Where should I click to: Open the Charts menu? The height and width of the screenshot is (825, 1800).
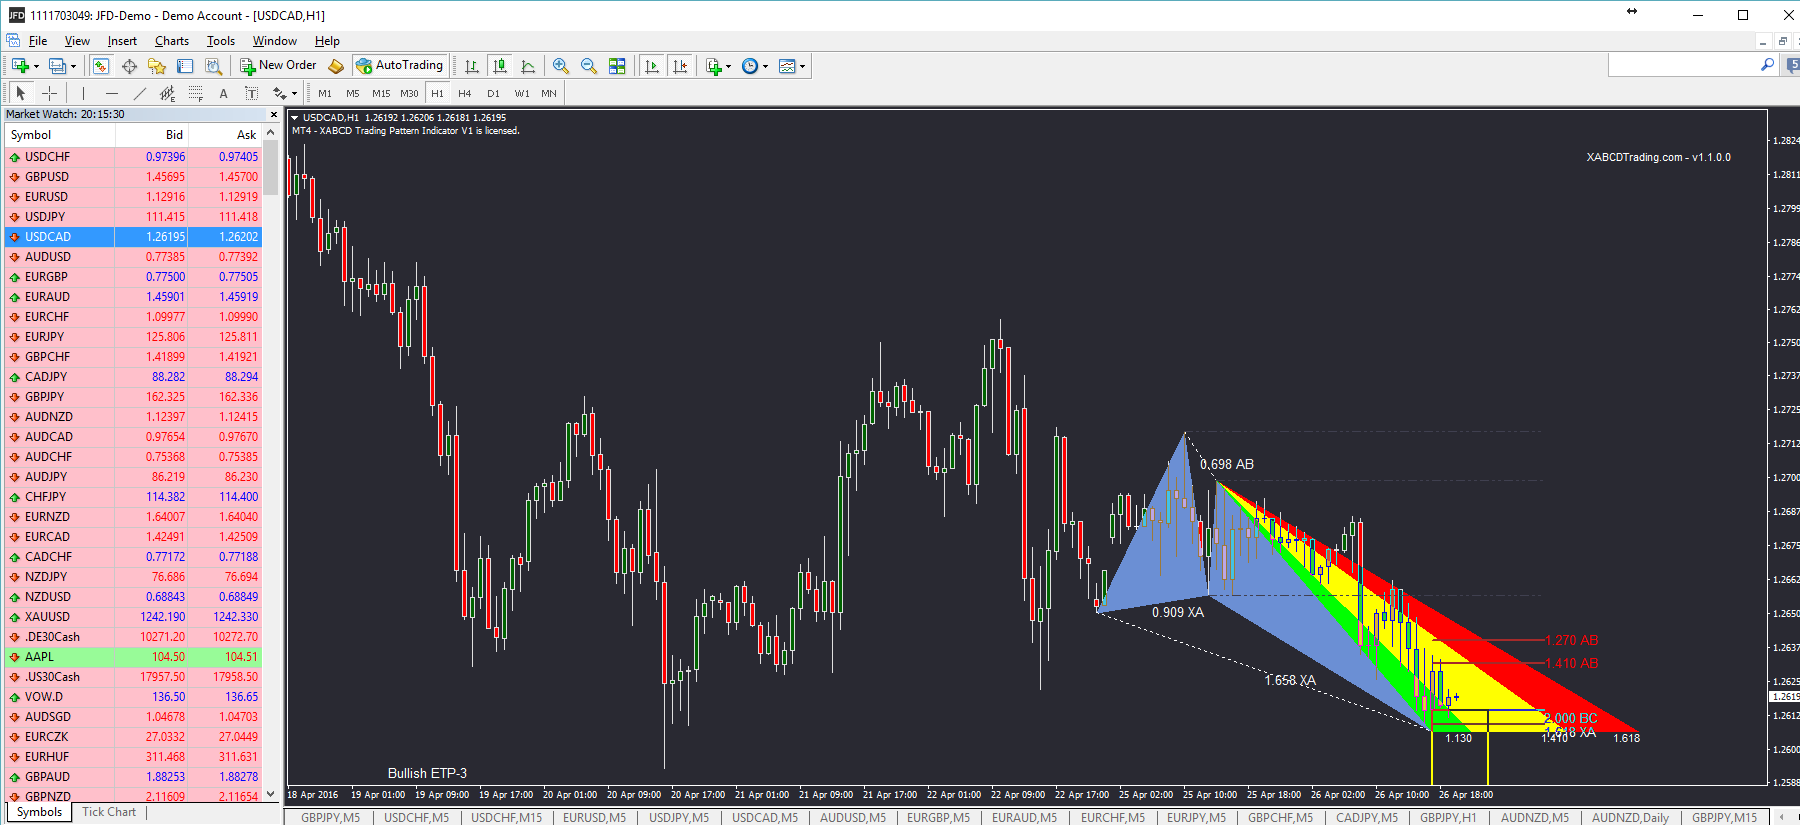pyautogui.click(x=172, y=41)
